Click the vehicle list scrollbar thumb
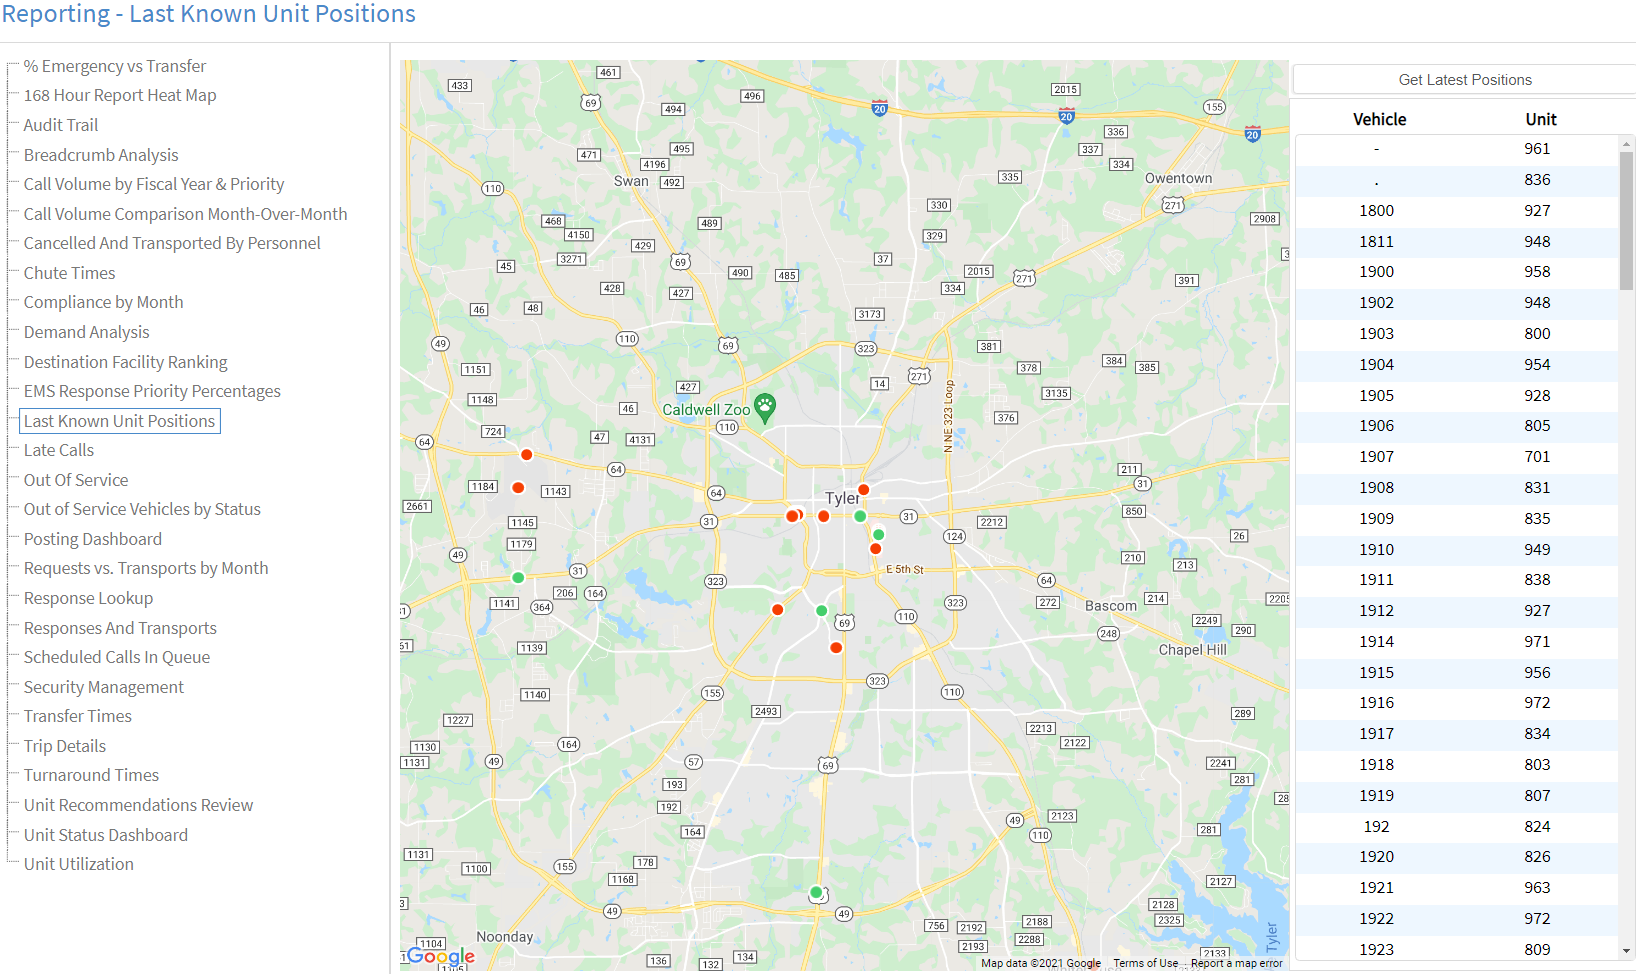 pyautogui.click(x=1626, y=220)
